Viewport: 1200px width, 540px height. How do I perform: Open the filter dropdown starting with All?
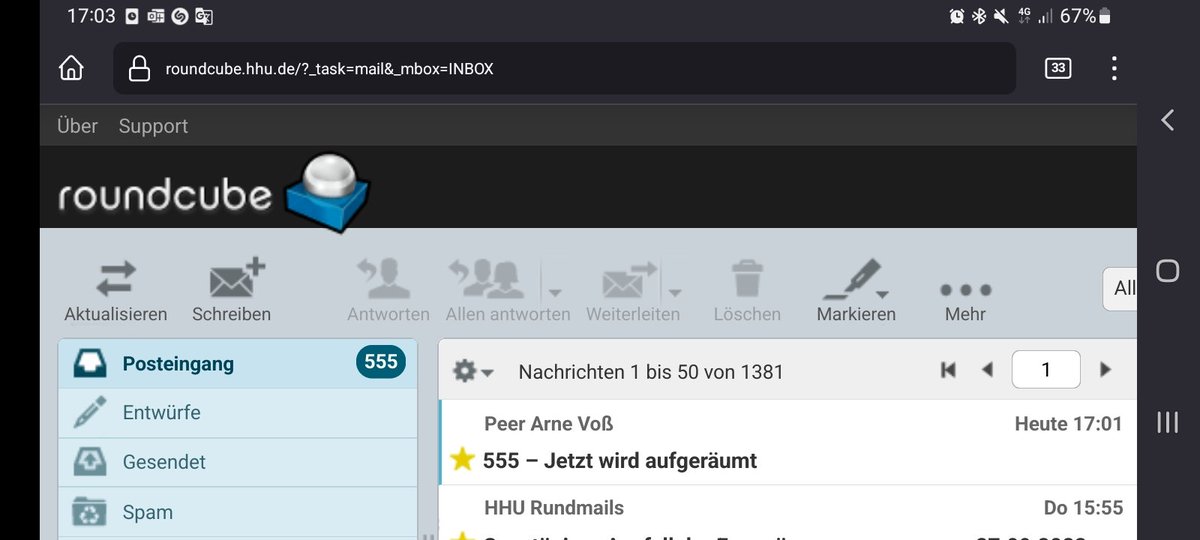tap(1120, 288)
